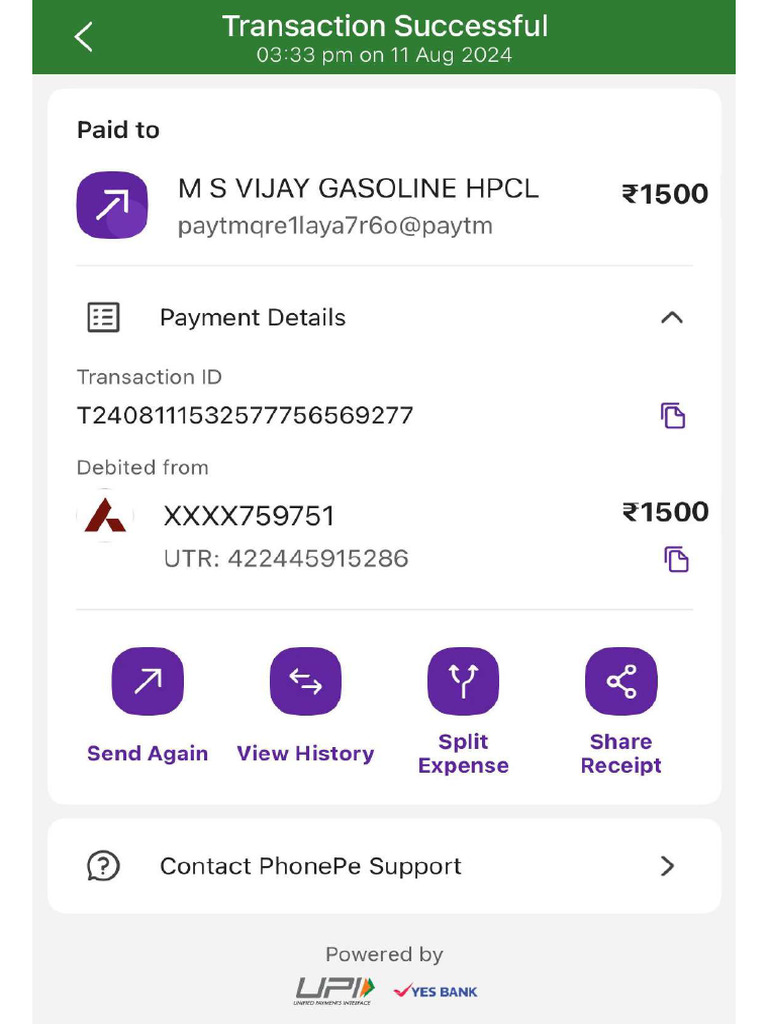Select Contact PhonePe Support row
Viewport: 768px width, 1024px height.
pyautogui.click(x=384, y=866)
